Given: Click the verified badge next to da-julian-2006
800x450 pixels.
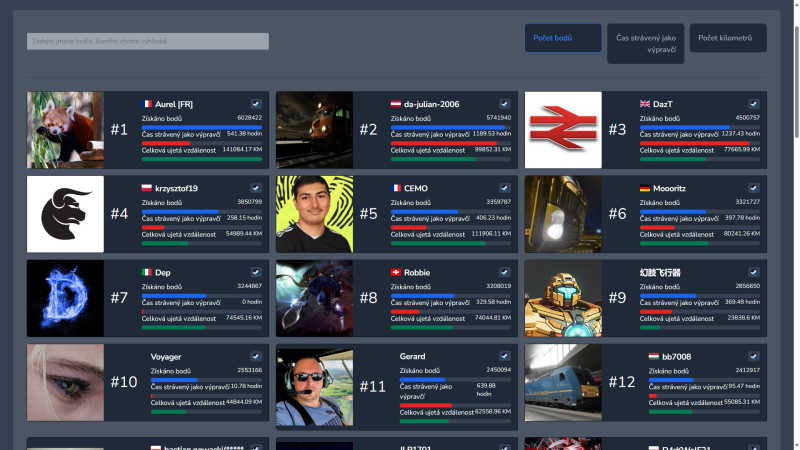Looking at the screenshot, I should [x=505, y=104].
